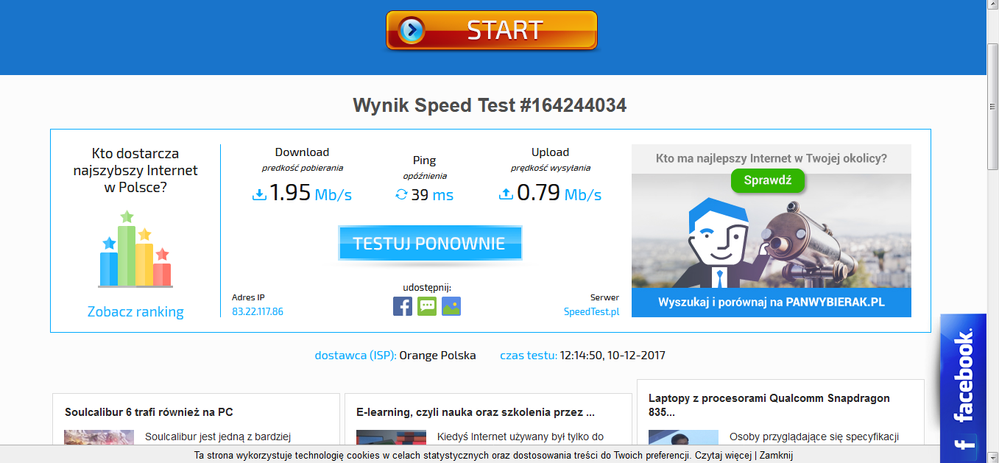Open the PANWYBIERAK.PL banner link
The image size is (999, 463).
[x=771, y=302]
